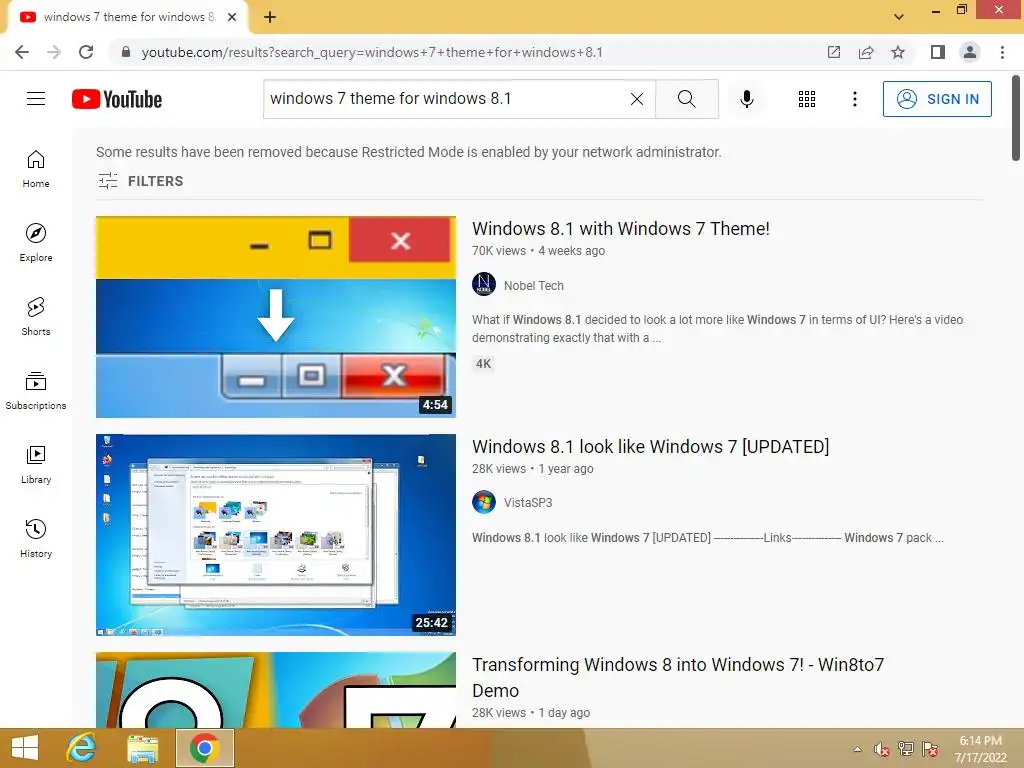This screenshot has height=768, width=1024.
Task: Click inside the YouTube search field
Action: click(447, 99)
